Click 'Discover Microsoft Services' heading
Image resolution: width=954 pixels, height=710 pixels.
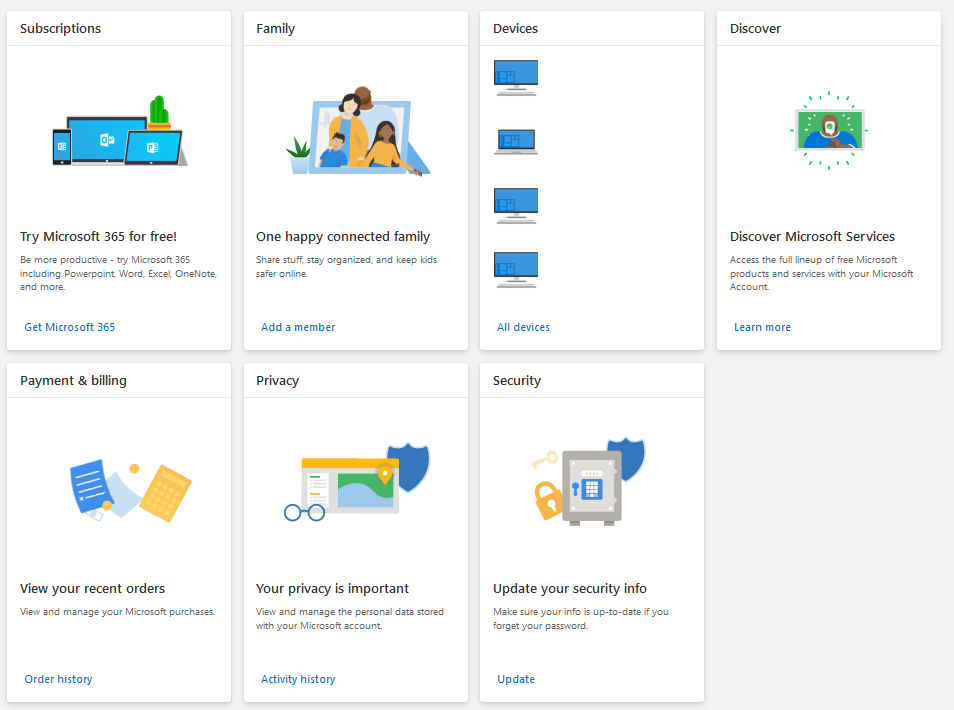click(x=812, y=237)
